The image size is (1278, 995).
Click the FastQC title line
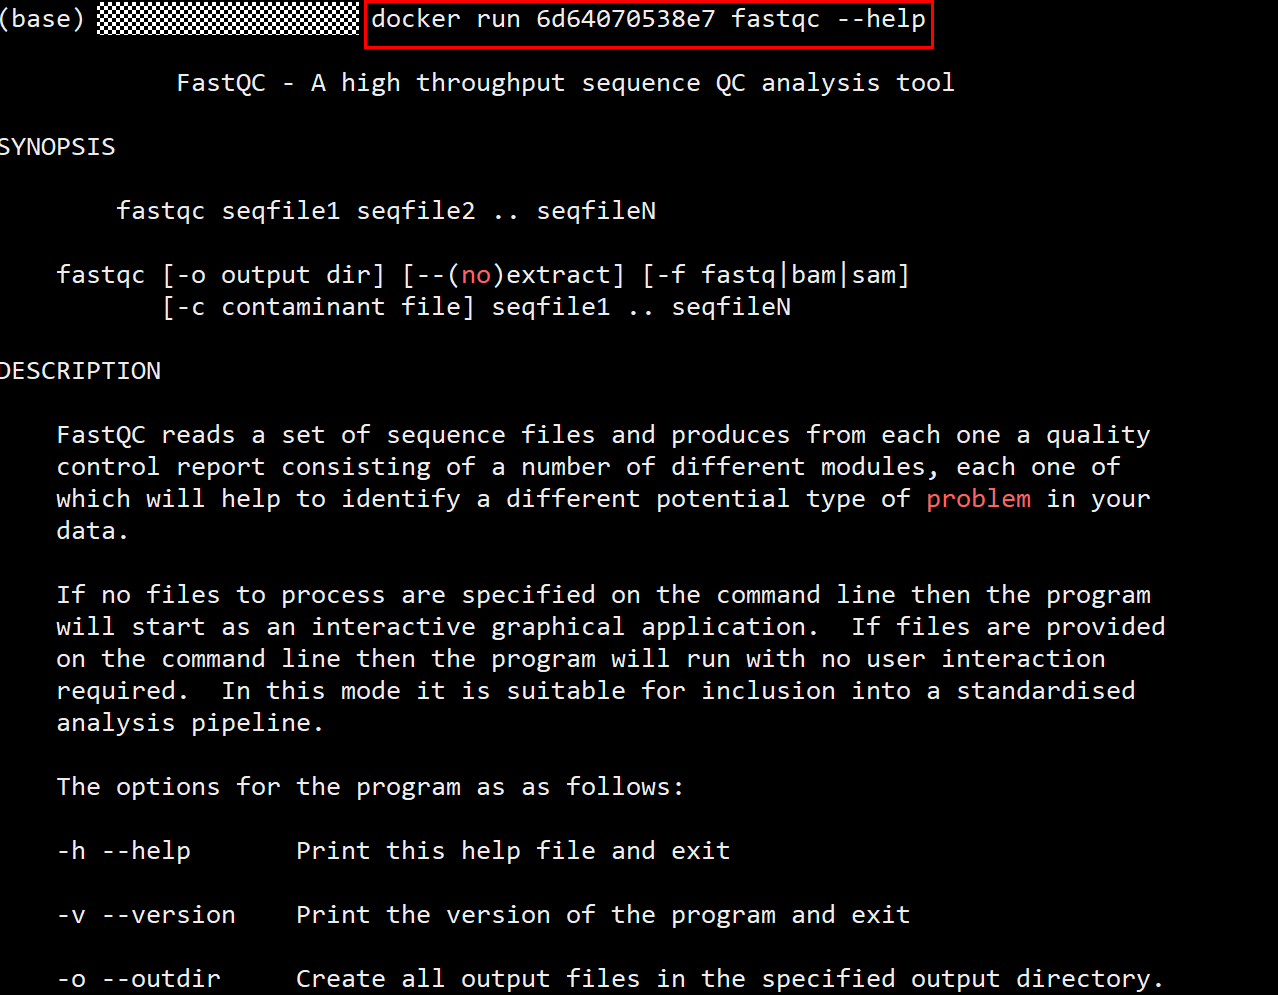pyautogui.click(x=565, y=83)
